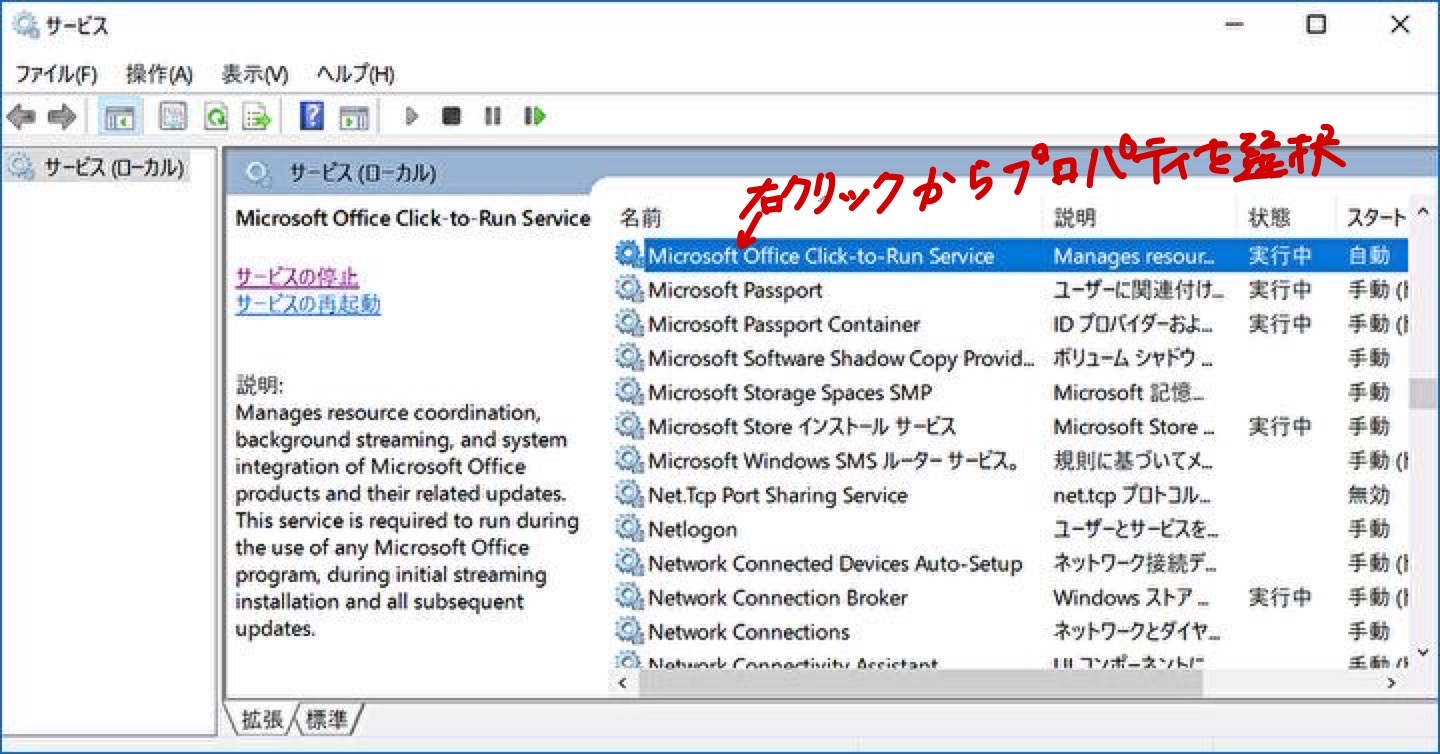Image resolution: width=1440 pixels, height=754 pixels.
Task: Click the vertical scrollbar up arrow
Action: [x=1422, y=214]
